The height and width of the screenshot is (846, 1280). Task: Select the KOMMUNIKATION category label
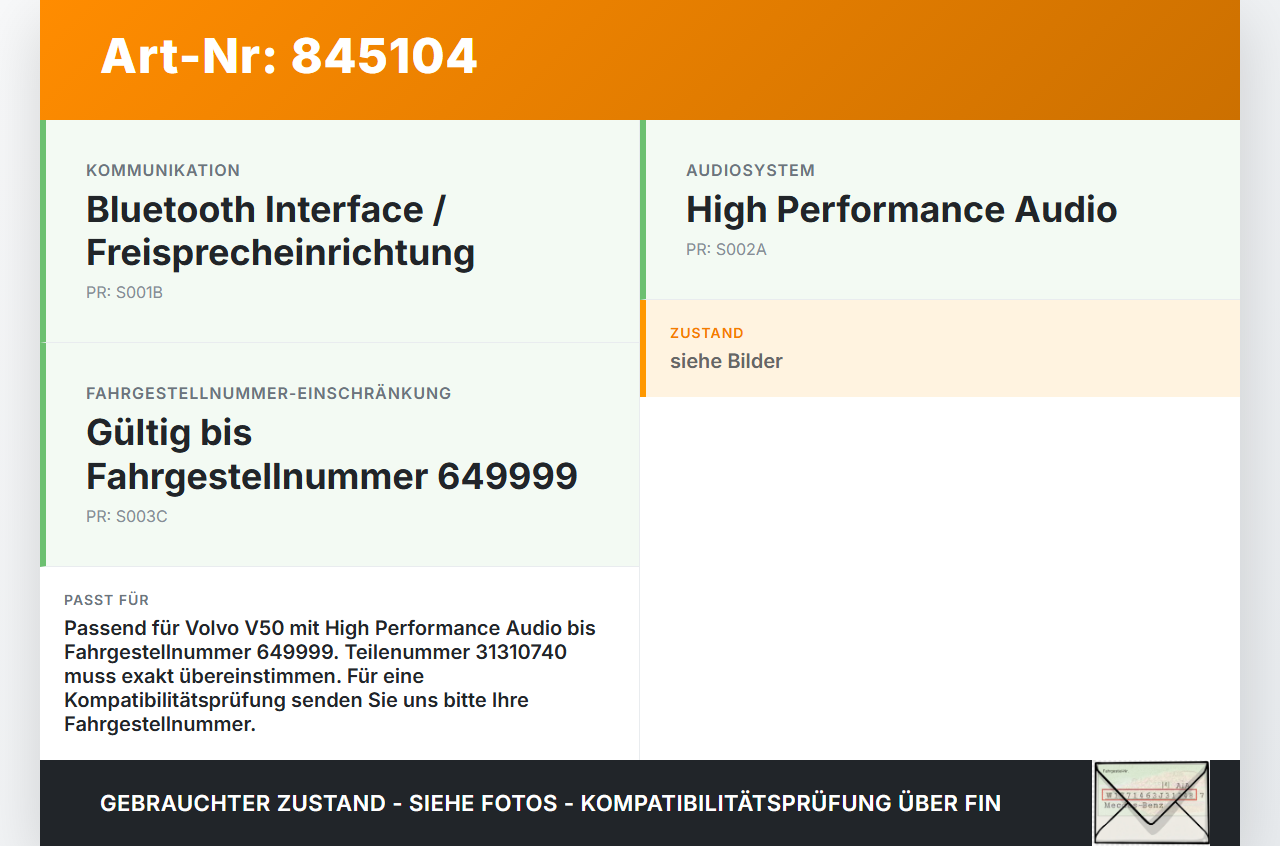click(163, 170)
